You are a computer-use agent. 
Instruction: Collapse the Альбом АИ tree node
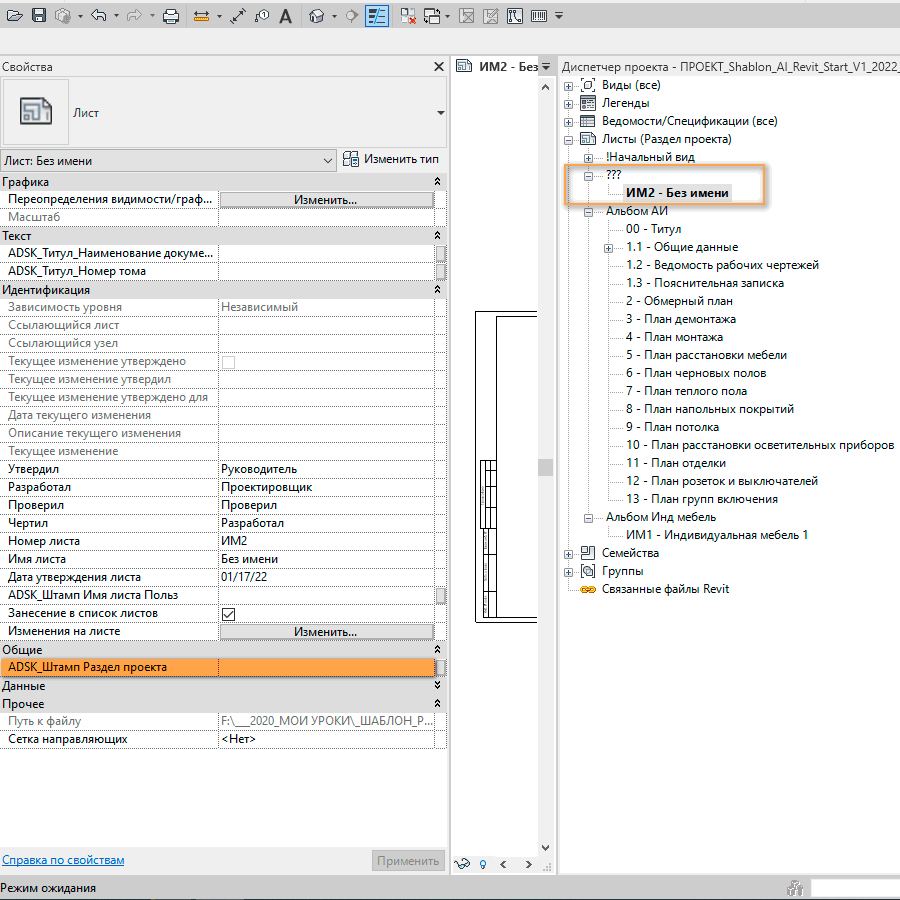coord(588,212)
